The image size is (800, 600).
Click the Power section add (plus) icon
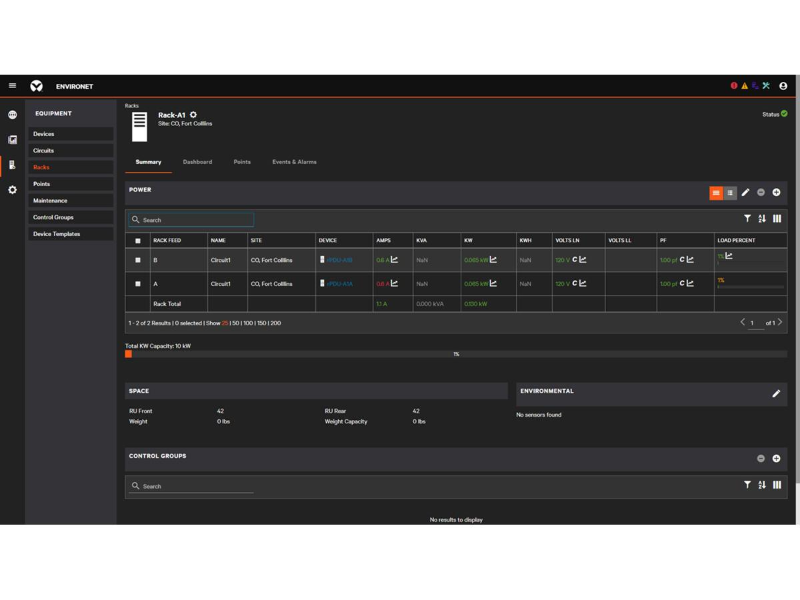click(x=776, y=192)
